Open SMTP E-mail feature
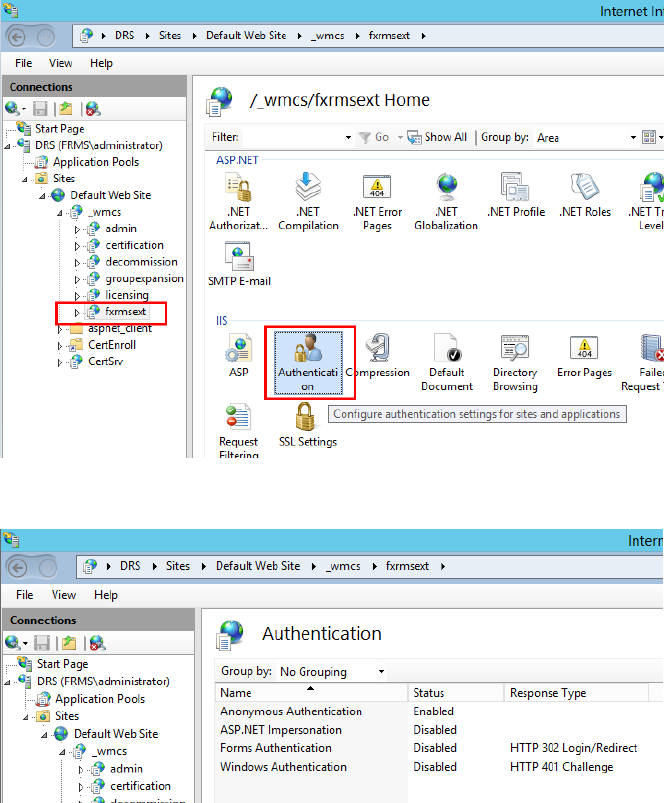This screenshot has height=803, width=664. 239,264
